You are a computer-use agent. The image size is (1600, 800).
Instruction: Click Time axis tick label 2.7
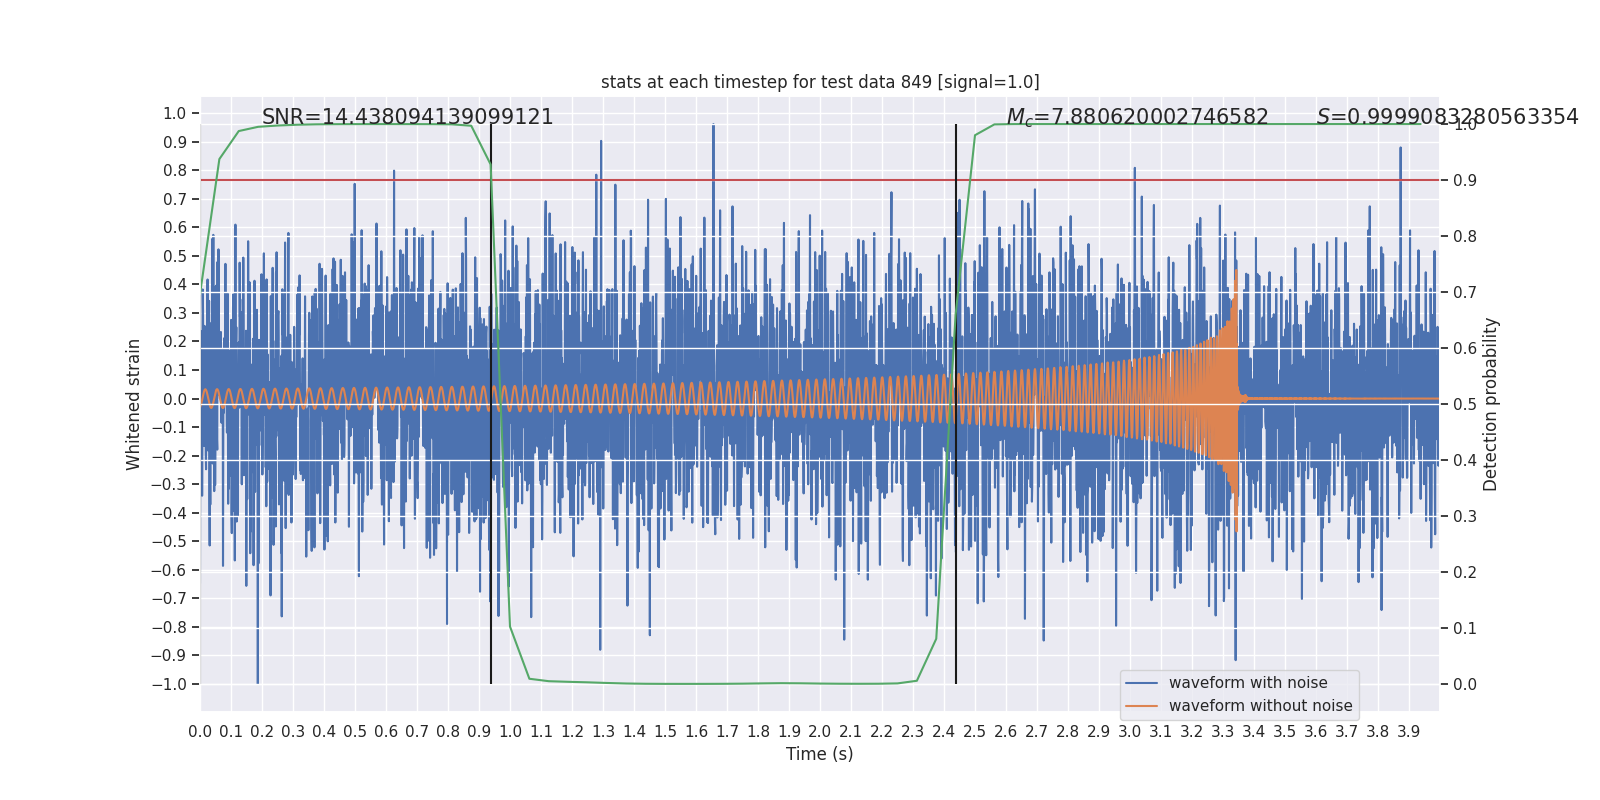click(1037, 732)
